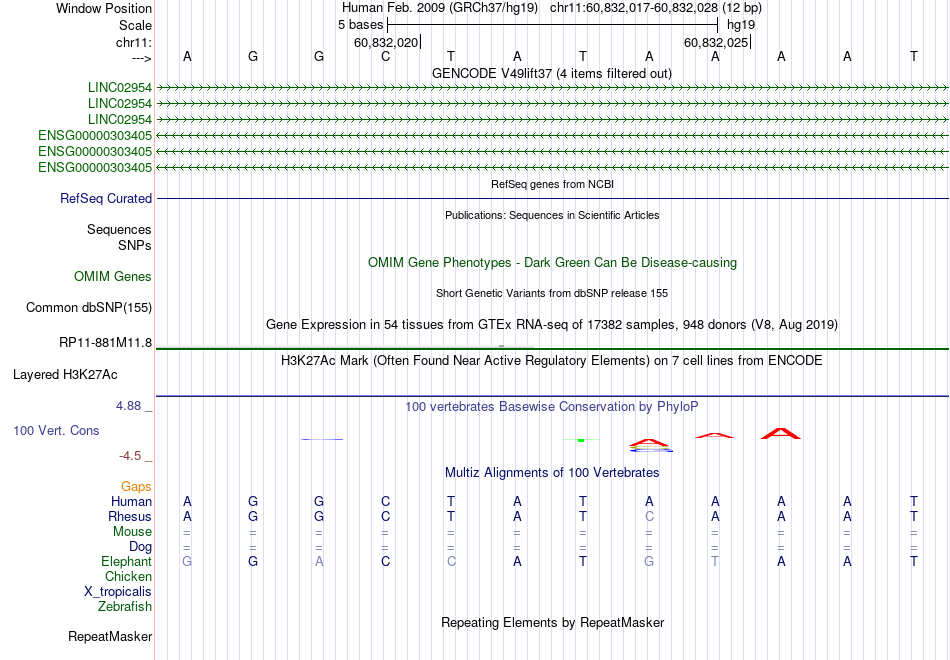The height and width of the screenshot is (660, 950).
Task: Click the Elephant alignment species label
Action: (x=126, y=562)
